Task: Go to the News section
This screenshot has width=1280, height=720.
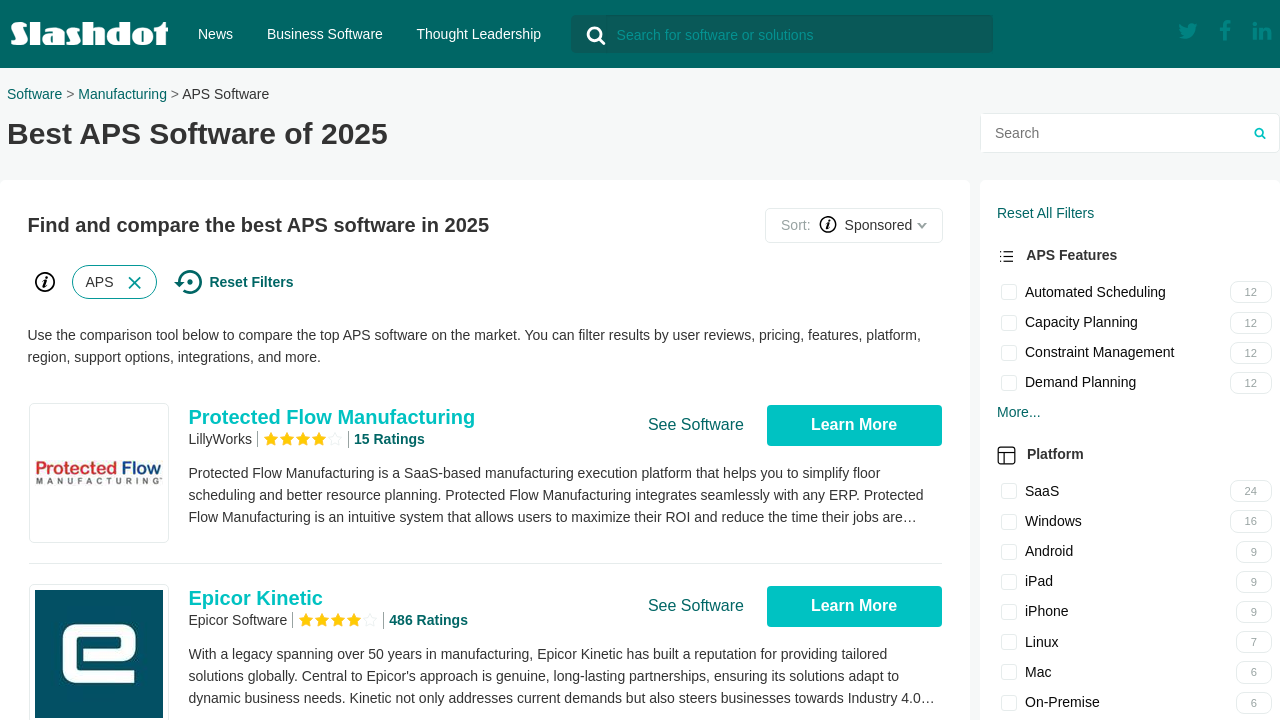Action: pos(215,34)
